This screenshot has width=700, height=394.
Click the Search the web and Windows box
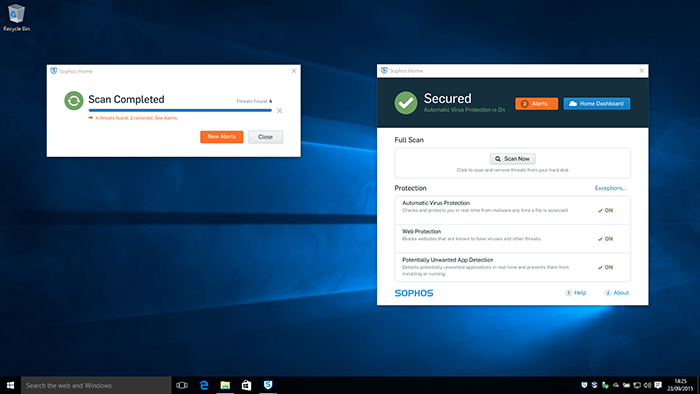coord(96,385)
